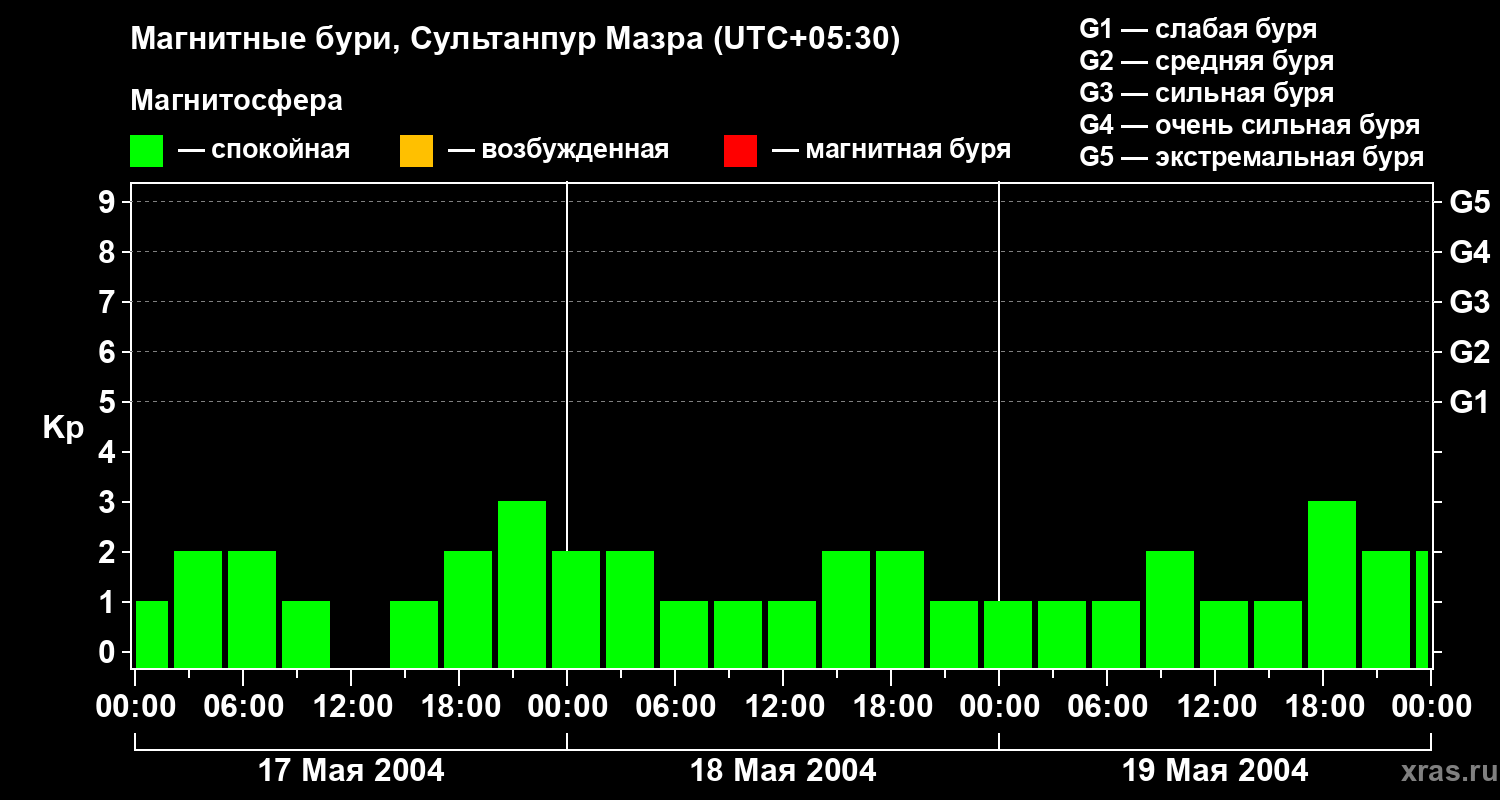This screenshot has width=1500, height=800.
Task: Click the '17 Мая 2004' date label
Action: coord(351,771)
